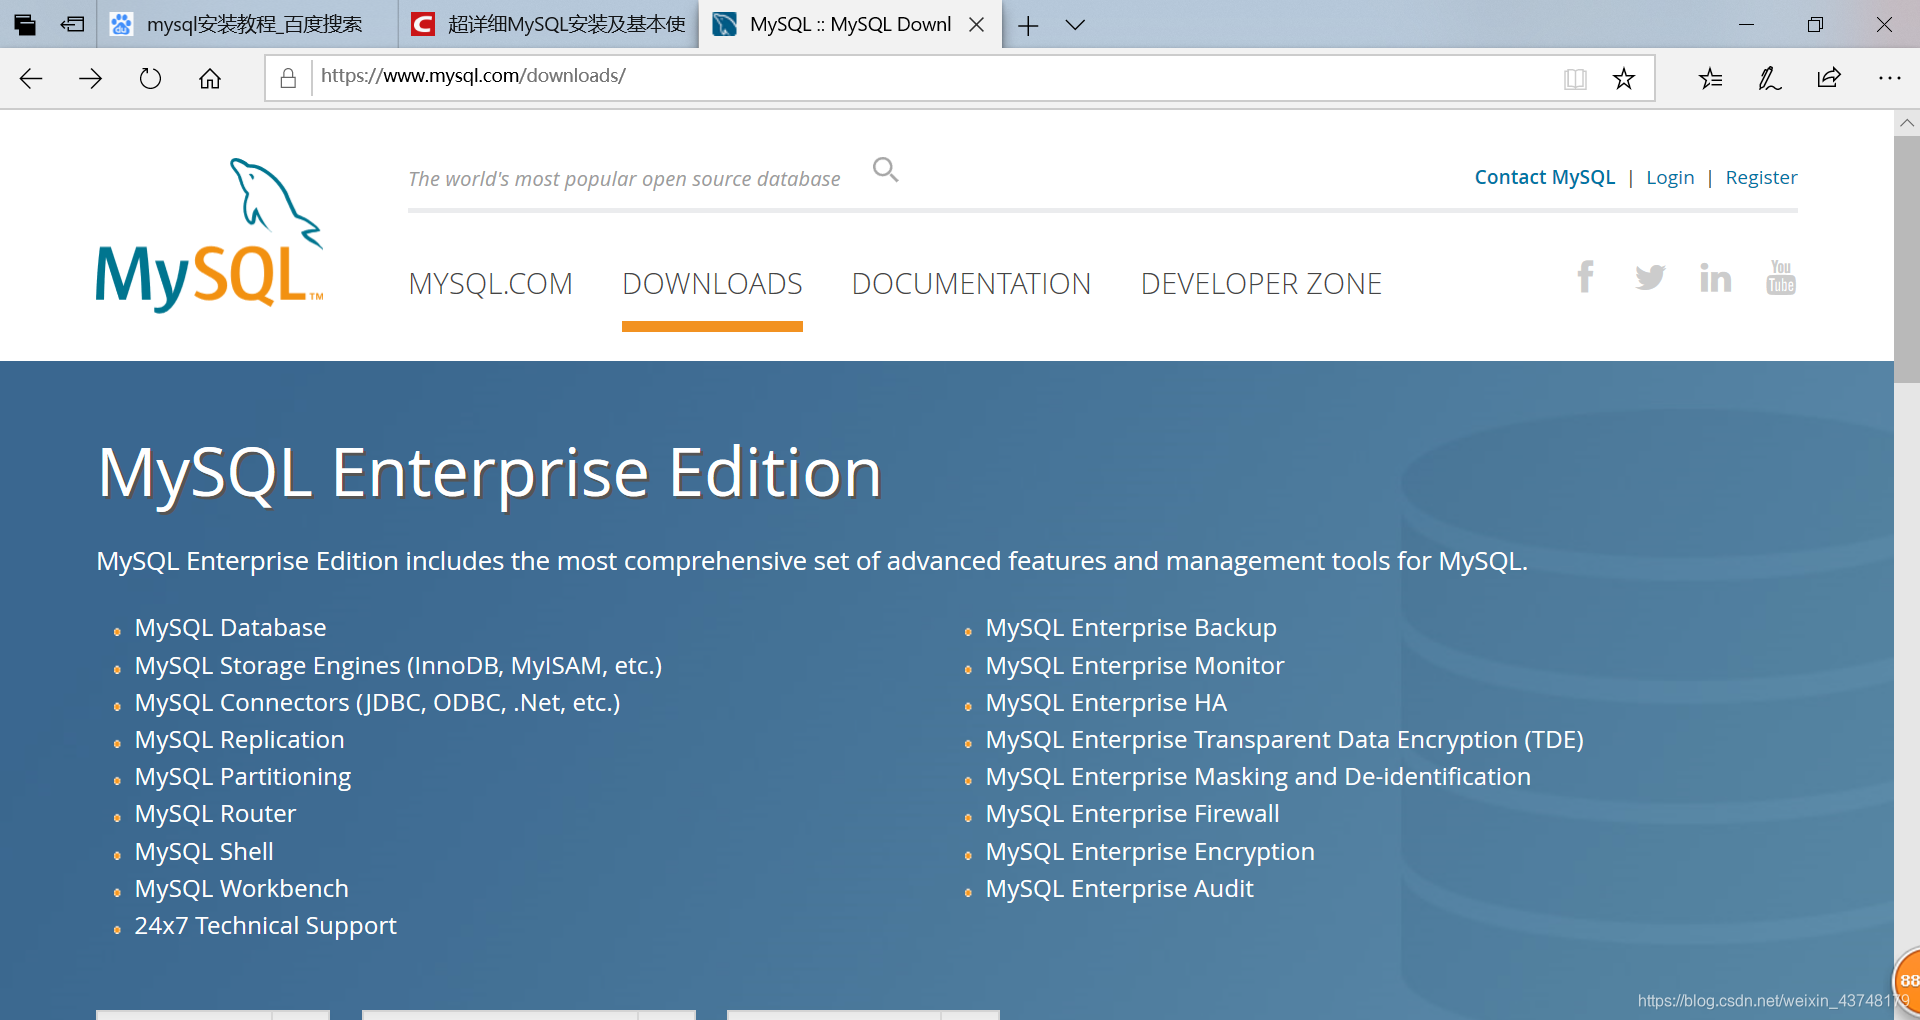Click MySQL Enterprise Encryption item

coord(1150,852)
